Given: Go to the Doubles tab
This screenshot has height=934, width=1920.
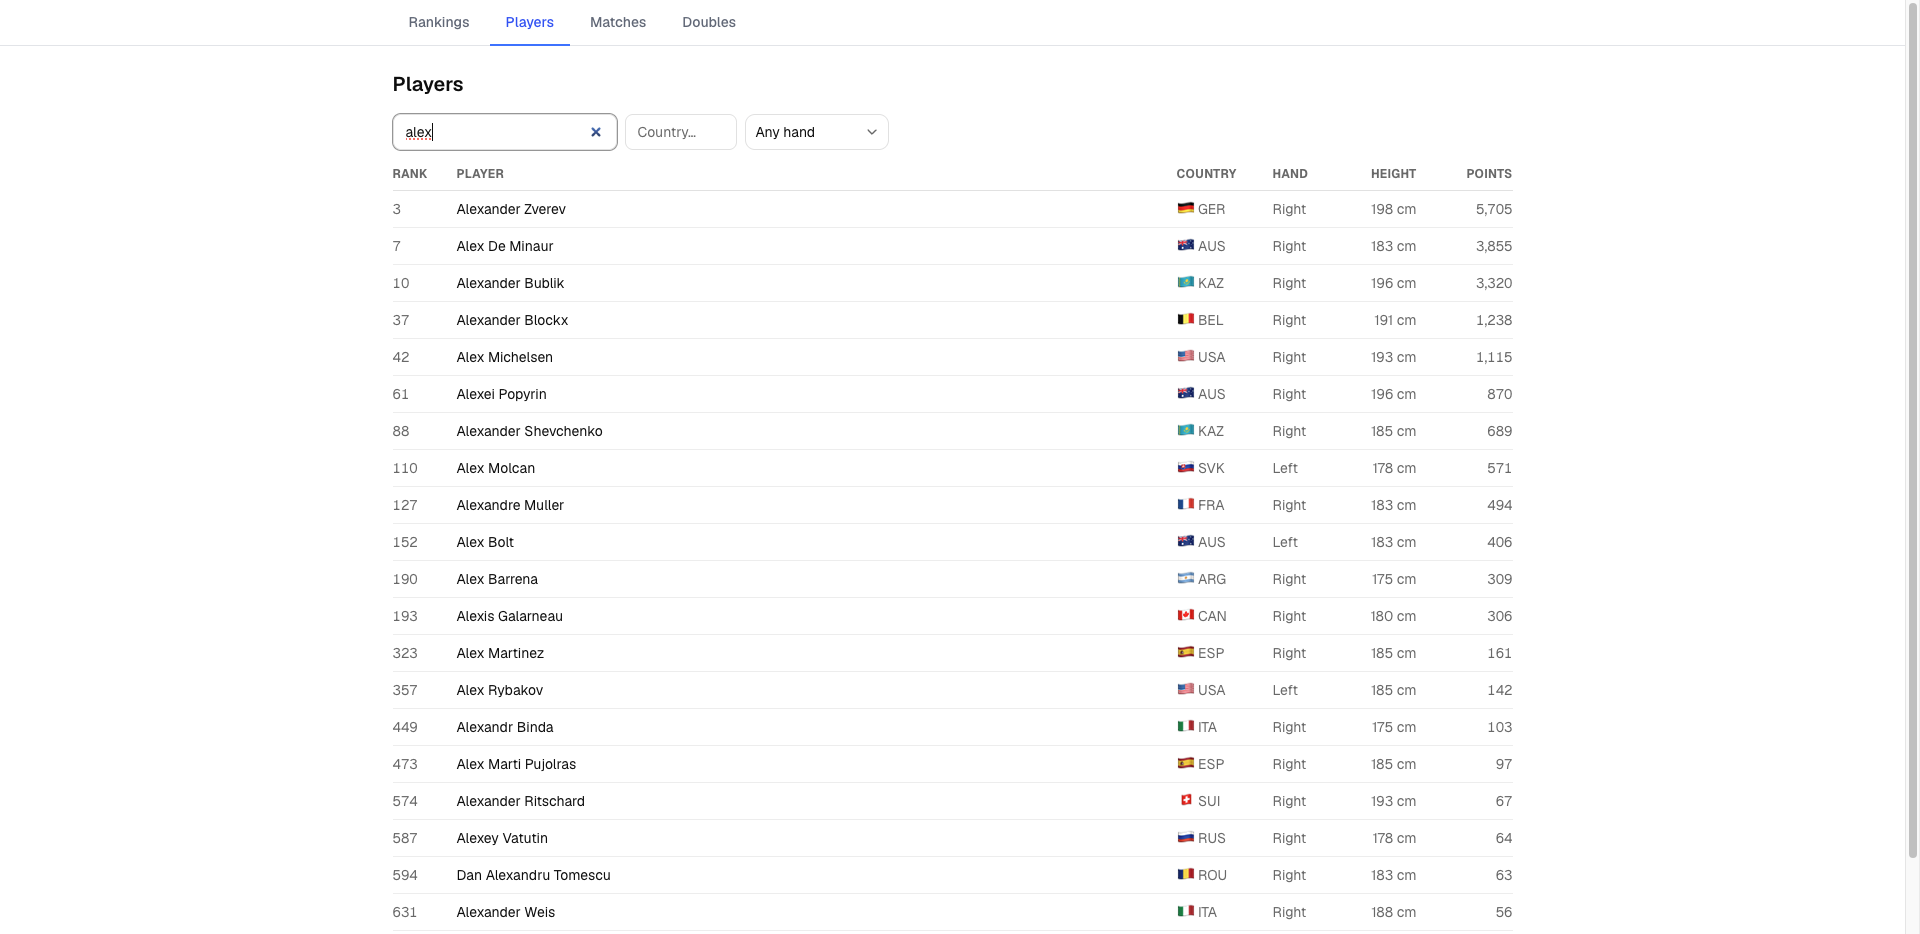Looking at the screenshot, I should coord(709,22).
